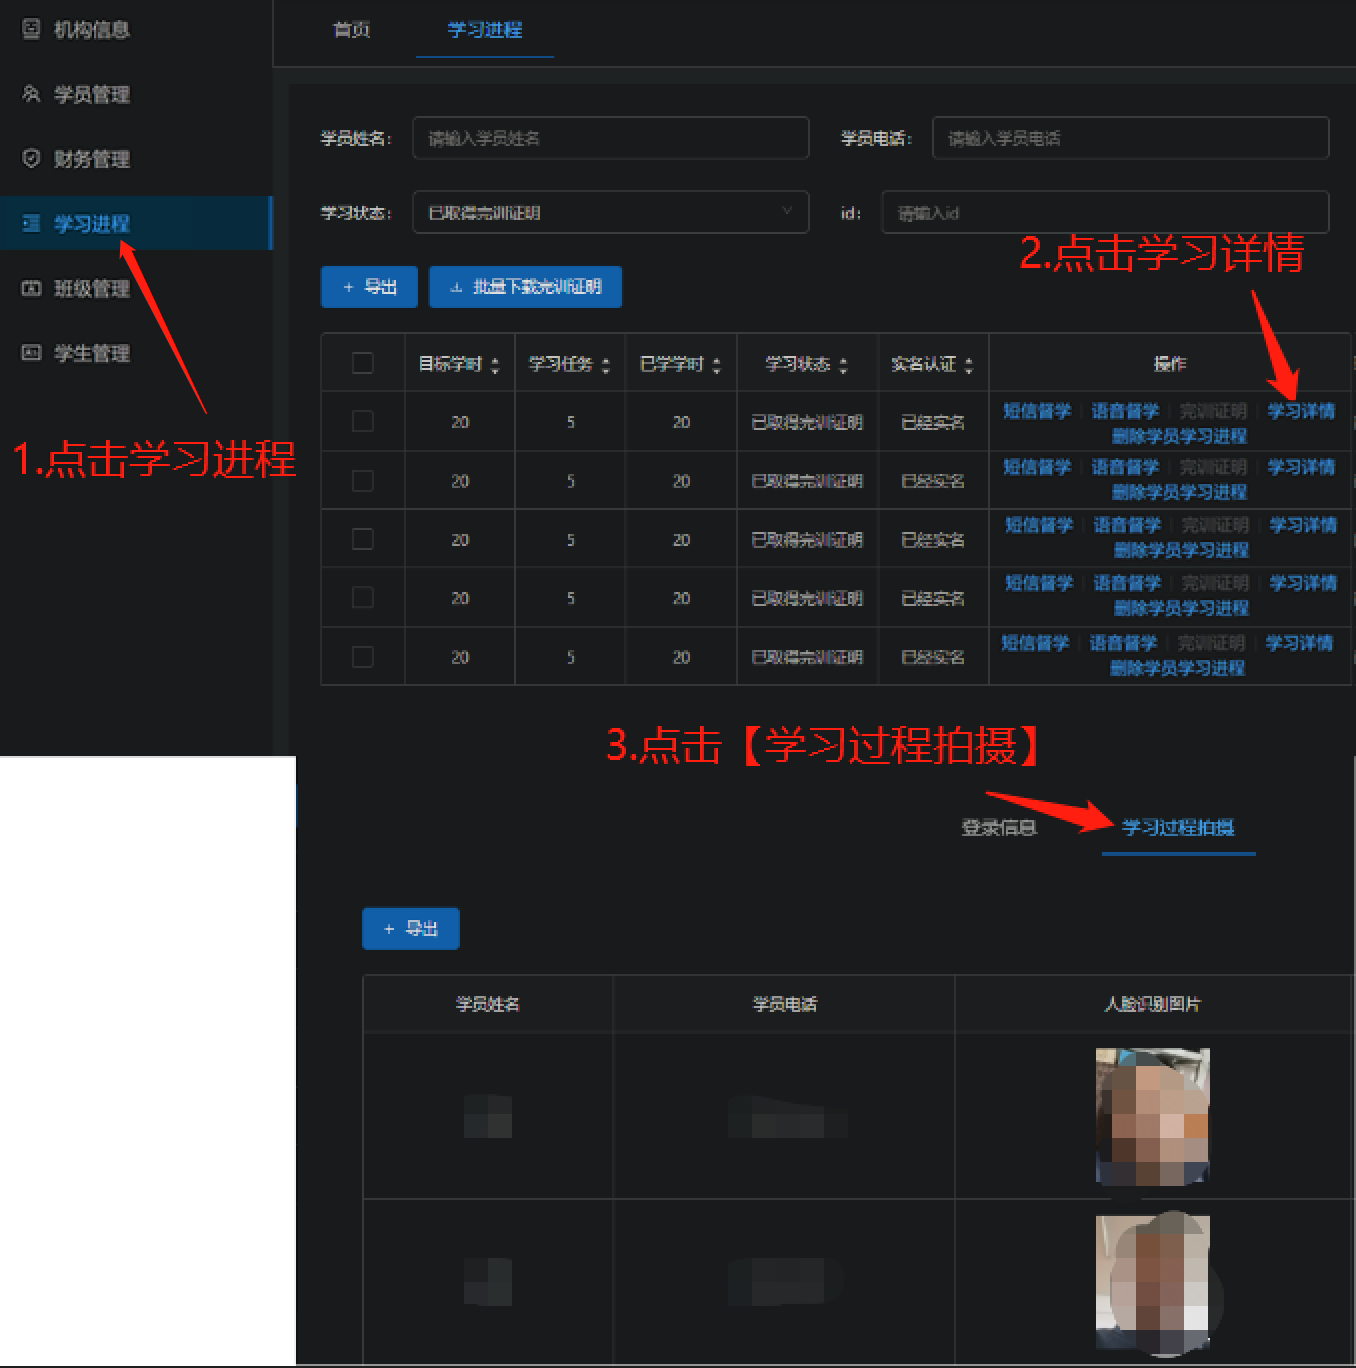The width and height of the screenshot is (1356, 1368).
Task: Select 学习进程 in the sidebar menu
Action: (91, 223)
